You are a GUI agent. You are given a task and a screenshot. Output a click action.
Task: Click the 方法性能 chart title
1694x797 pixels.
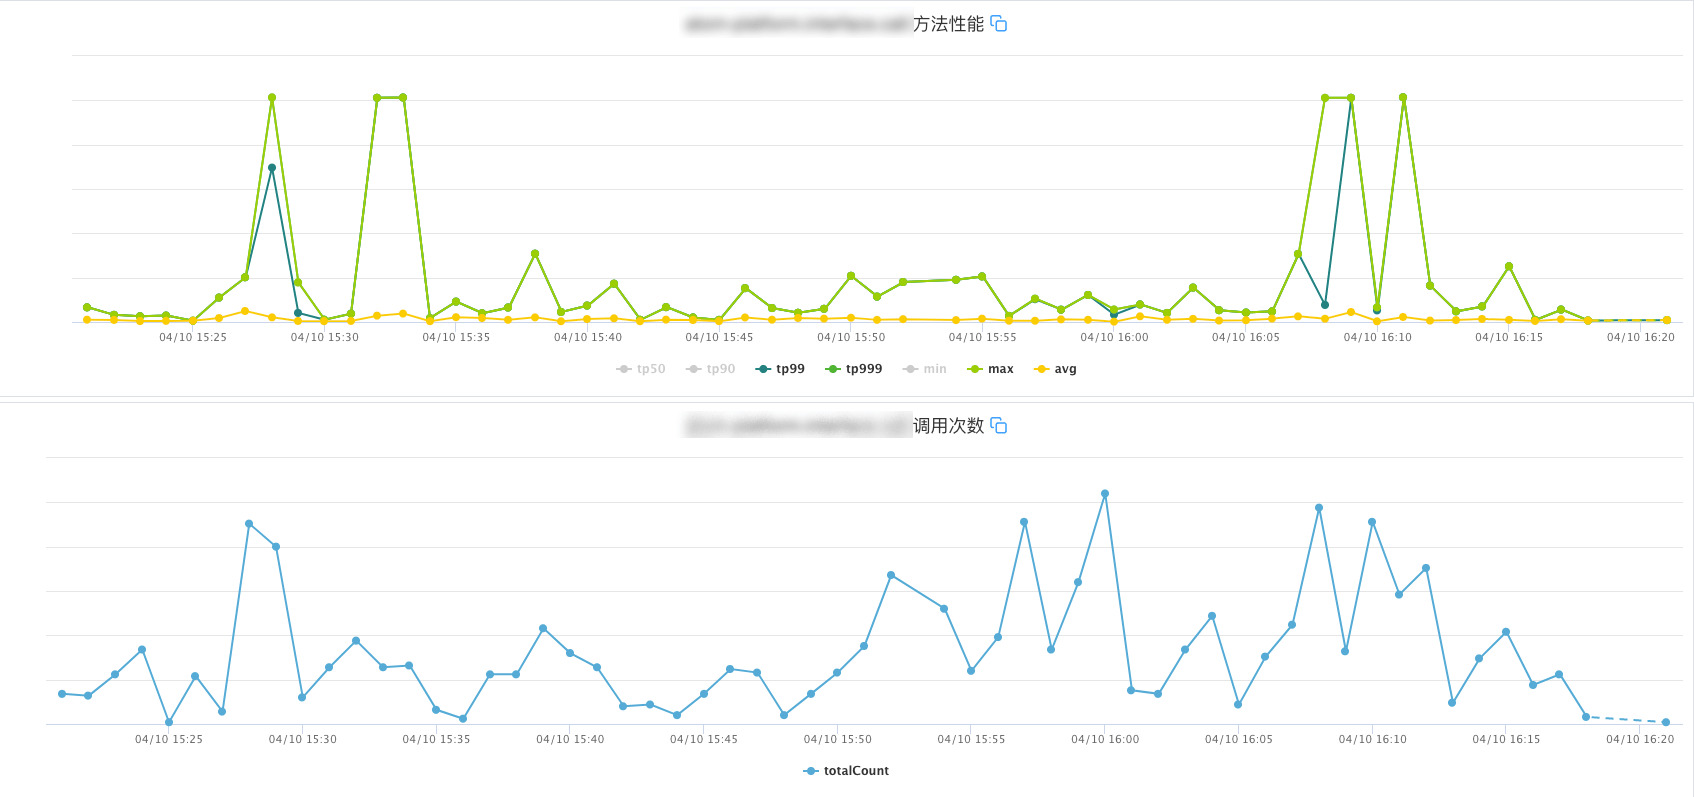[948, 24]
